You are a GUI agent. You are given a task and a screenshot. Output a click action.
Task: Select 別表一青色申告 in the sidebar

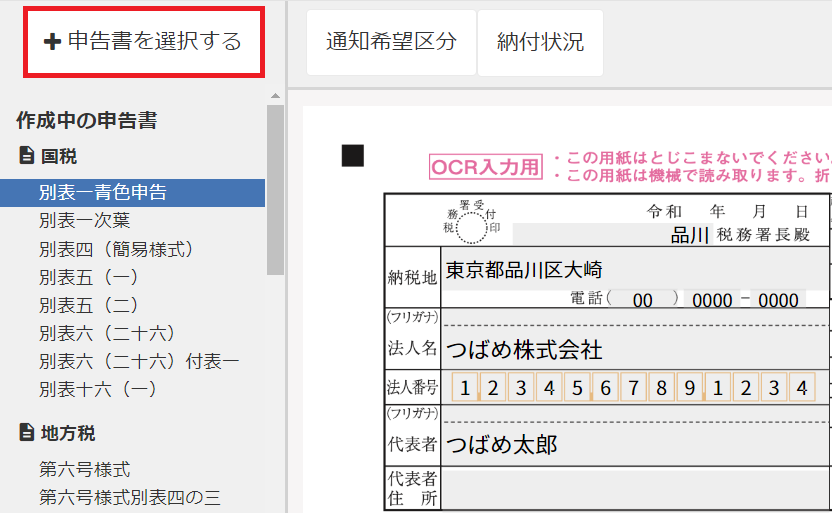click(133, 193)
